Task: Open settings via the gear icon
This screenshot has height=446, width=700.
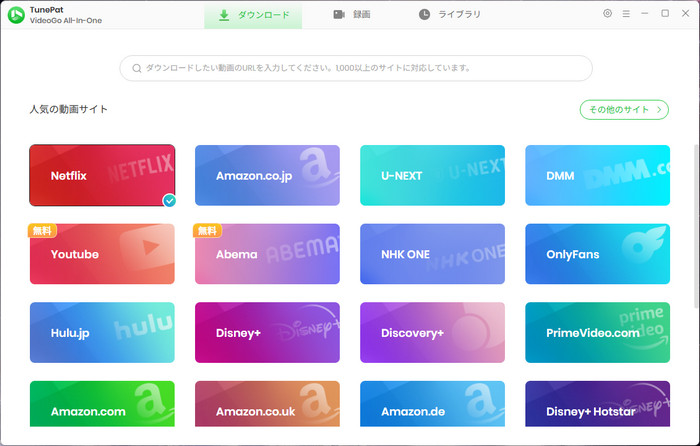Action: coord(607,13)
